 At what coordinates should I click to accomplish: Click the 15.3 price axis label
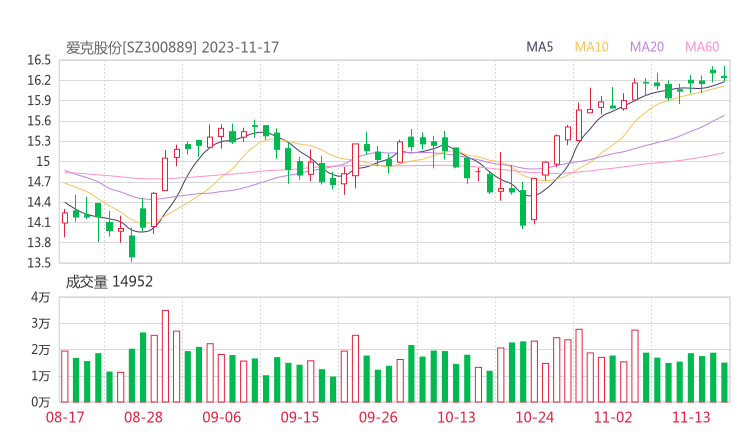coord(39,141)
